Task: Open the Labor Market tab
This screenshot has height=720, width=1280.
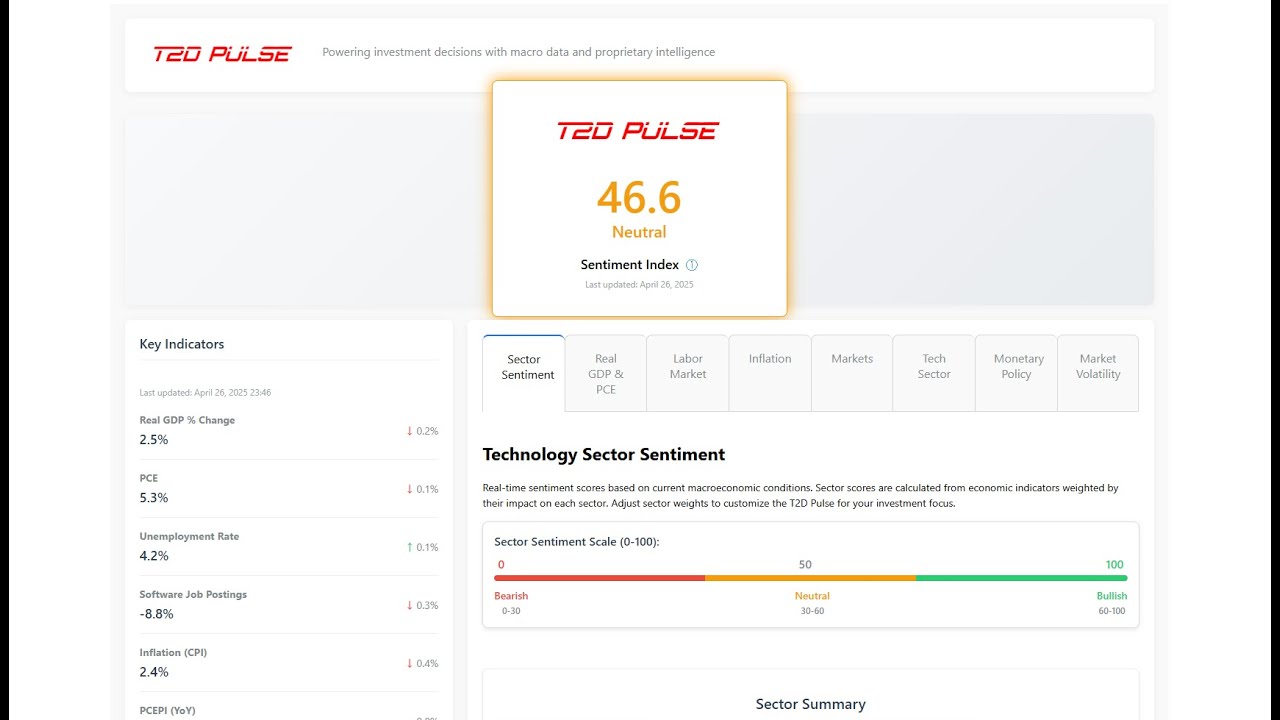Action: (x=688, y=373)
